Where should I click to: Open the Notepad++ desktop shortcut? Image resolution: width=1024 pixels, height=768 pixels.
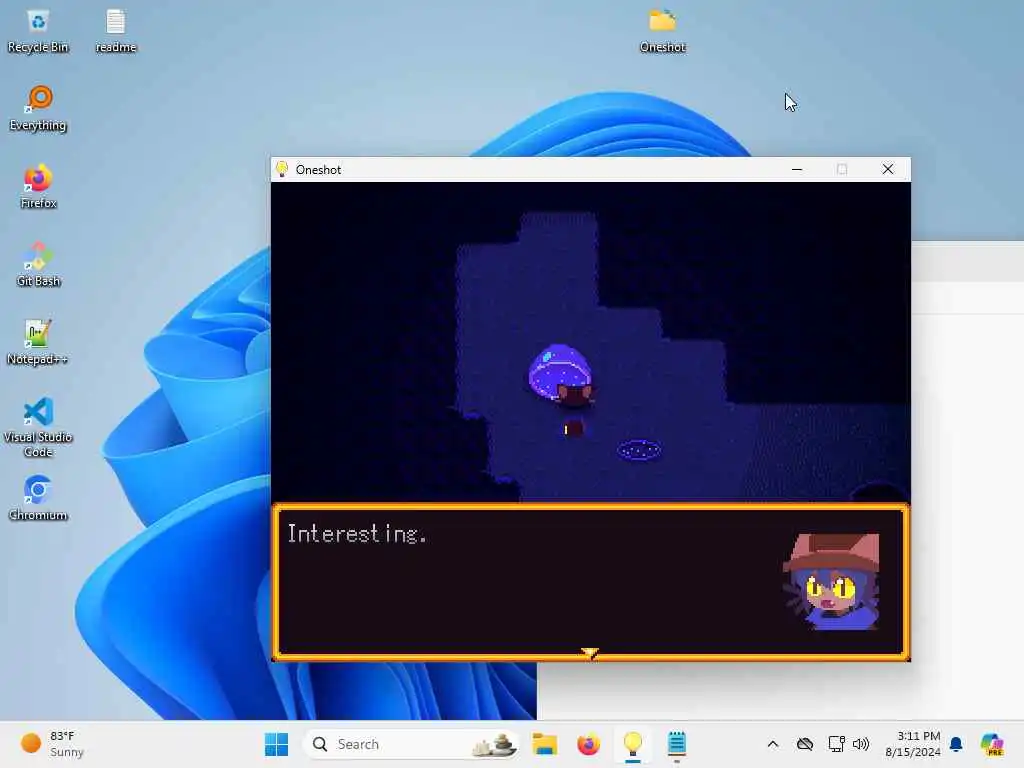[37, 342]
